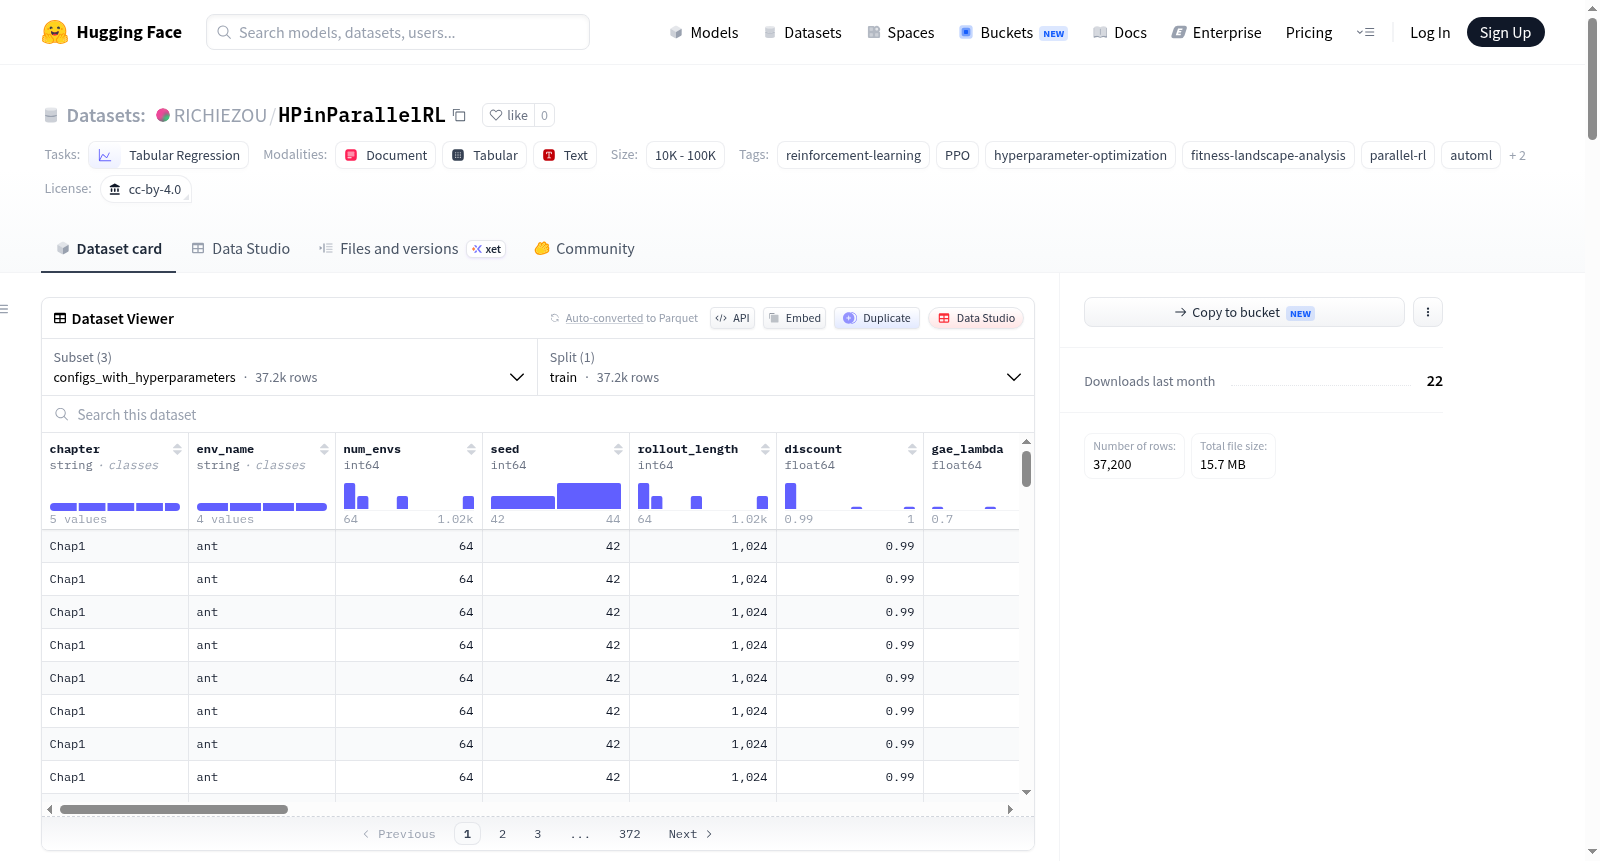The height and width of the screenshot is (861, 1600).
Task: Expand the Subset dropdown
Action: point(289,367)
